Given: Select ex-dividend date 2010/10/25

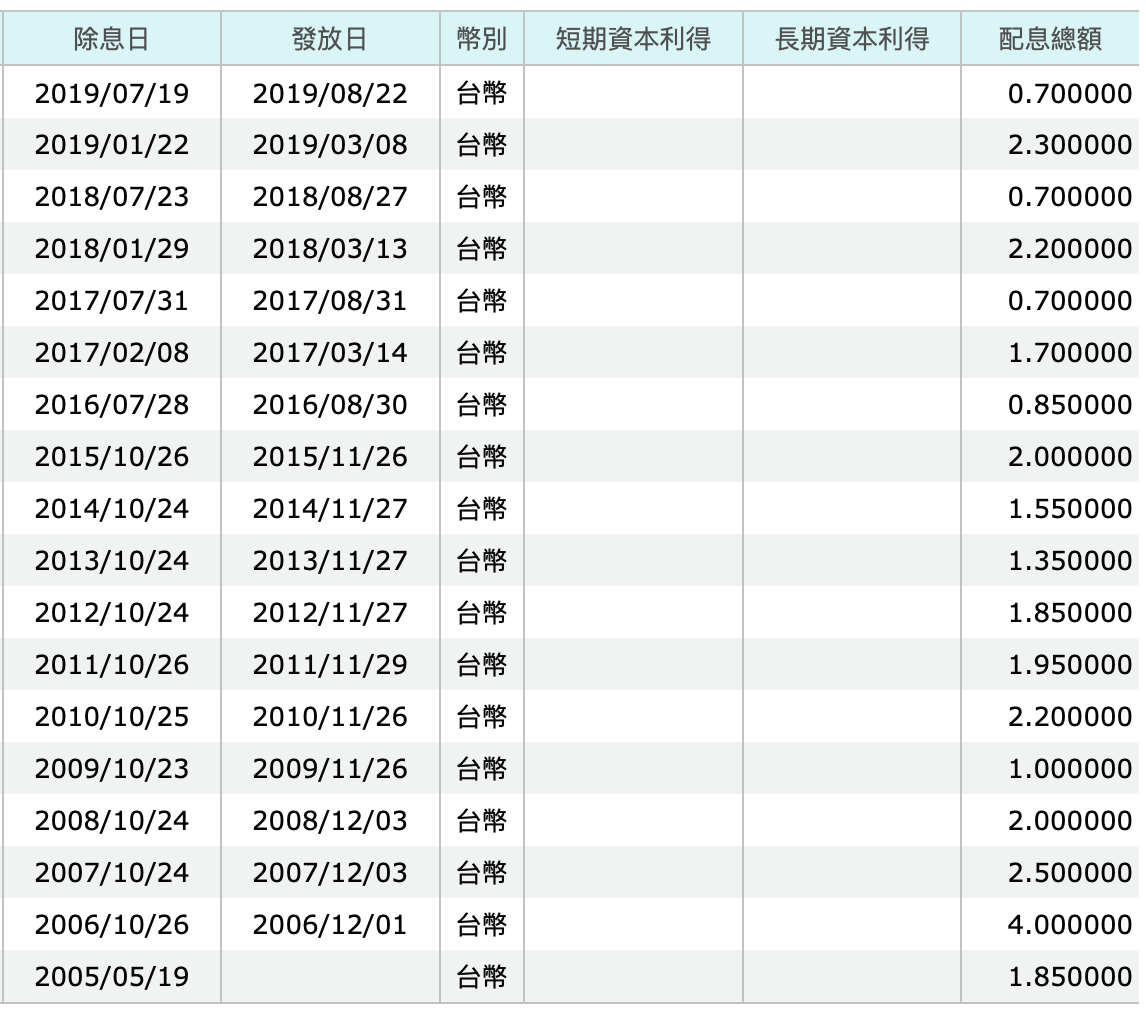Looking at the screenshot, I should [x=112, y=716].
